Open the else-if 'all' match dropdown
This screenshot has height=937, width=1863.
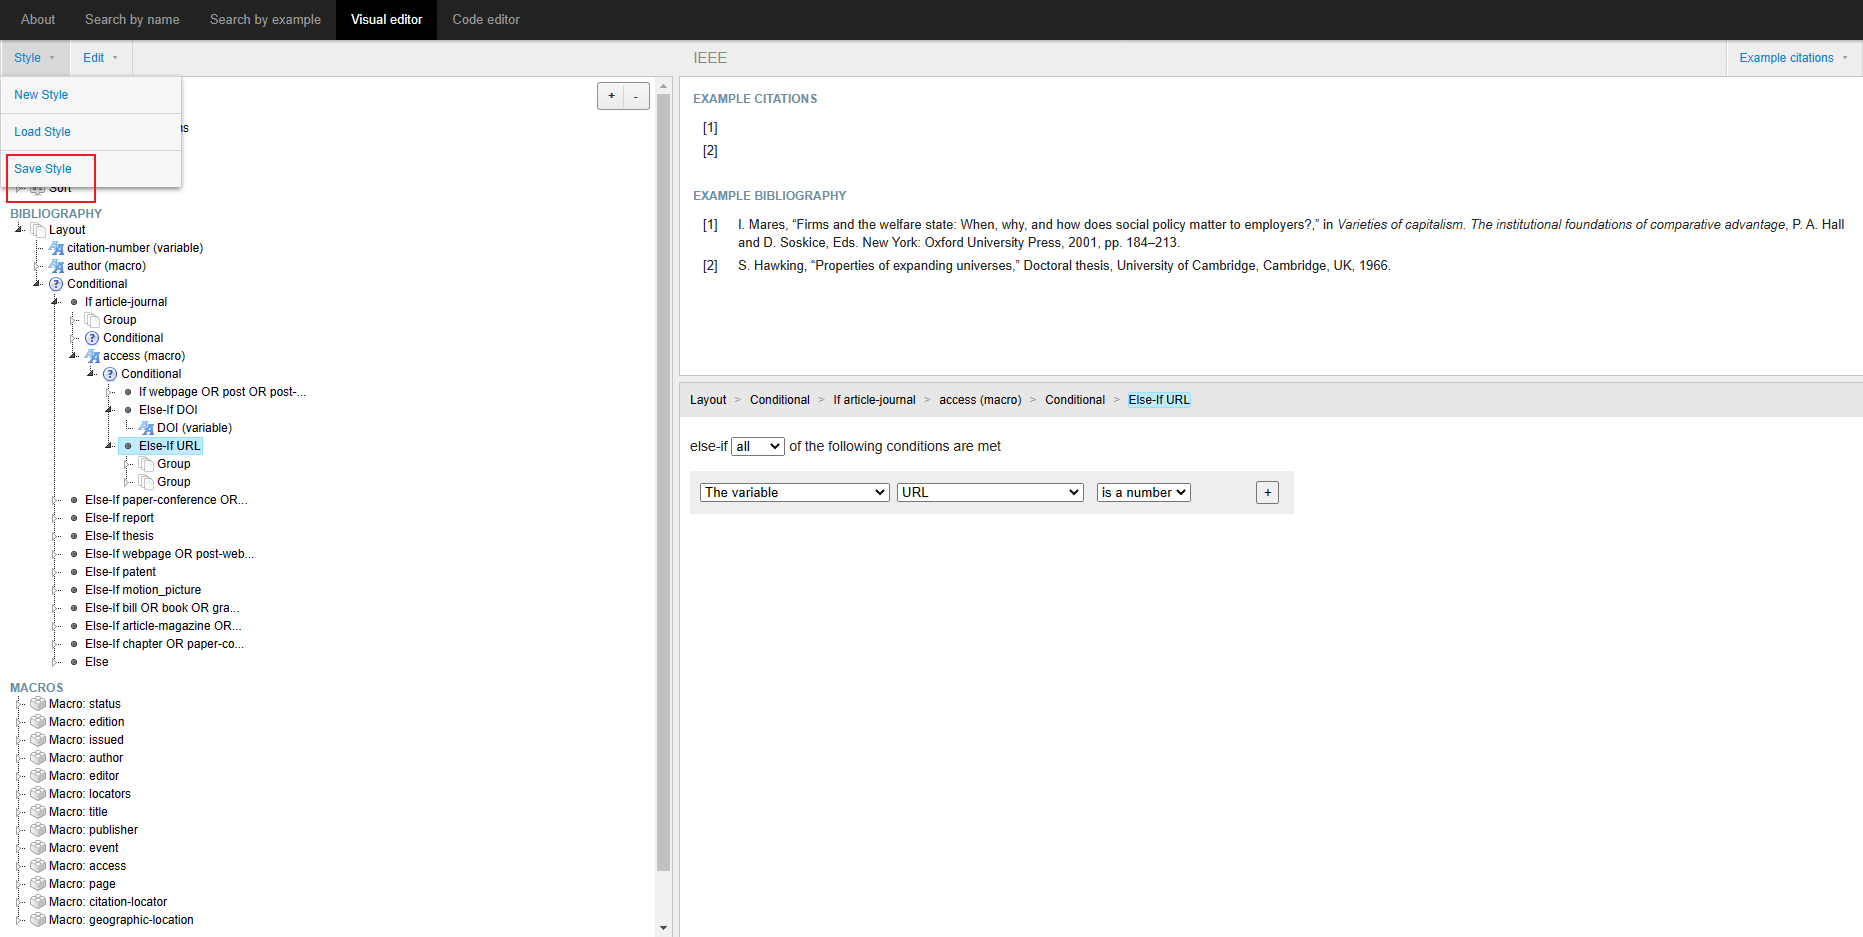(757, 447)
